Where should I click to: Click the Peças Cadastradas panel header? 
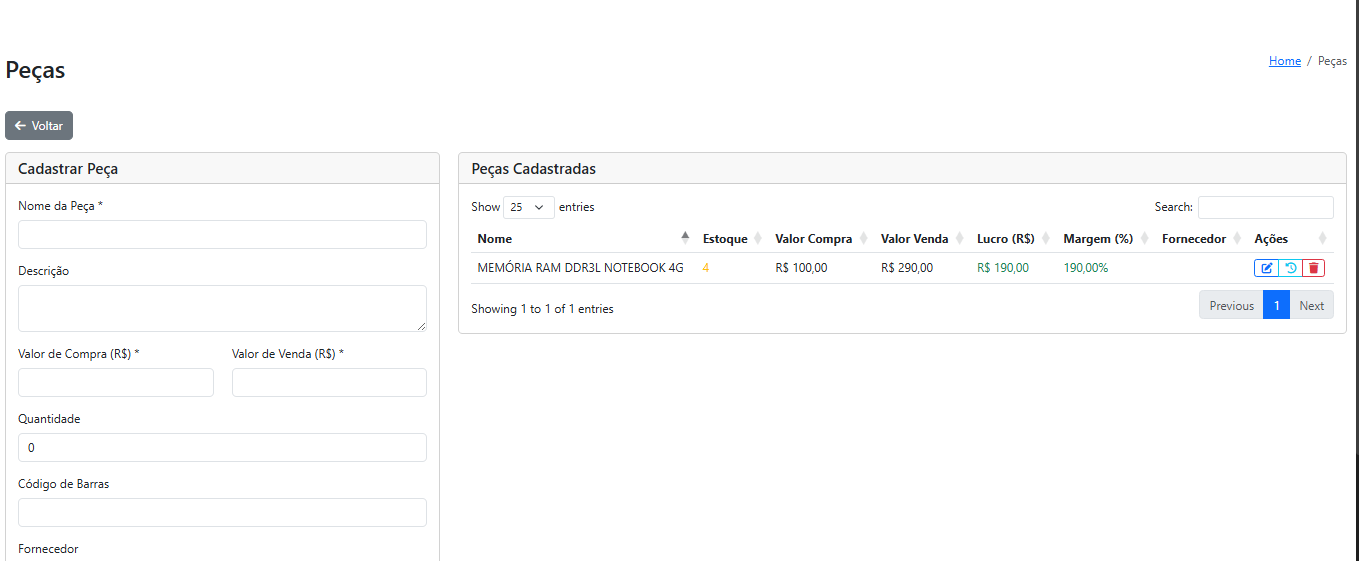coord(902,169)
